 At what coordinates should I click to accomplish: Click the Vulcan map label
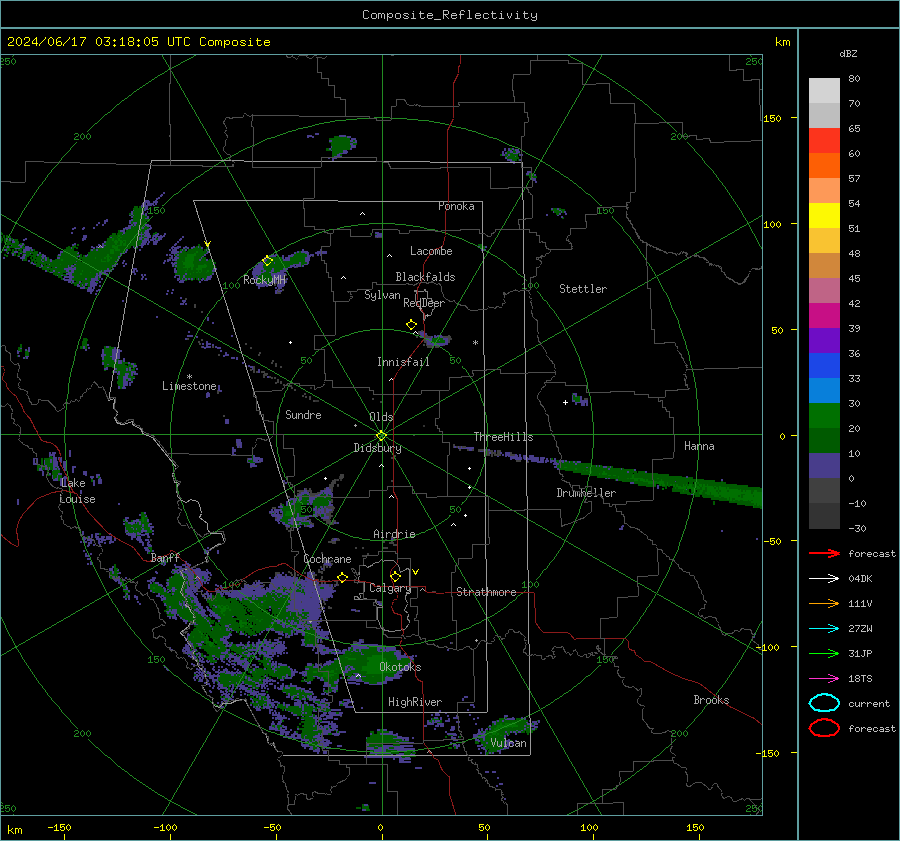pos(508,743)
